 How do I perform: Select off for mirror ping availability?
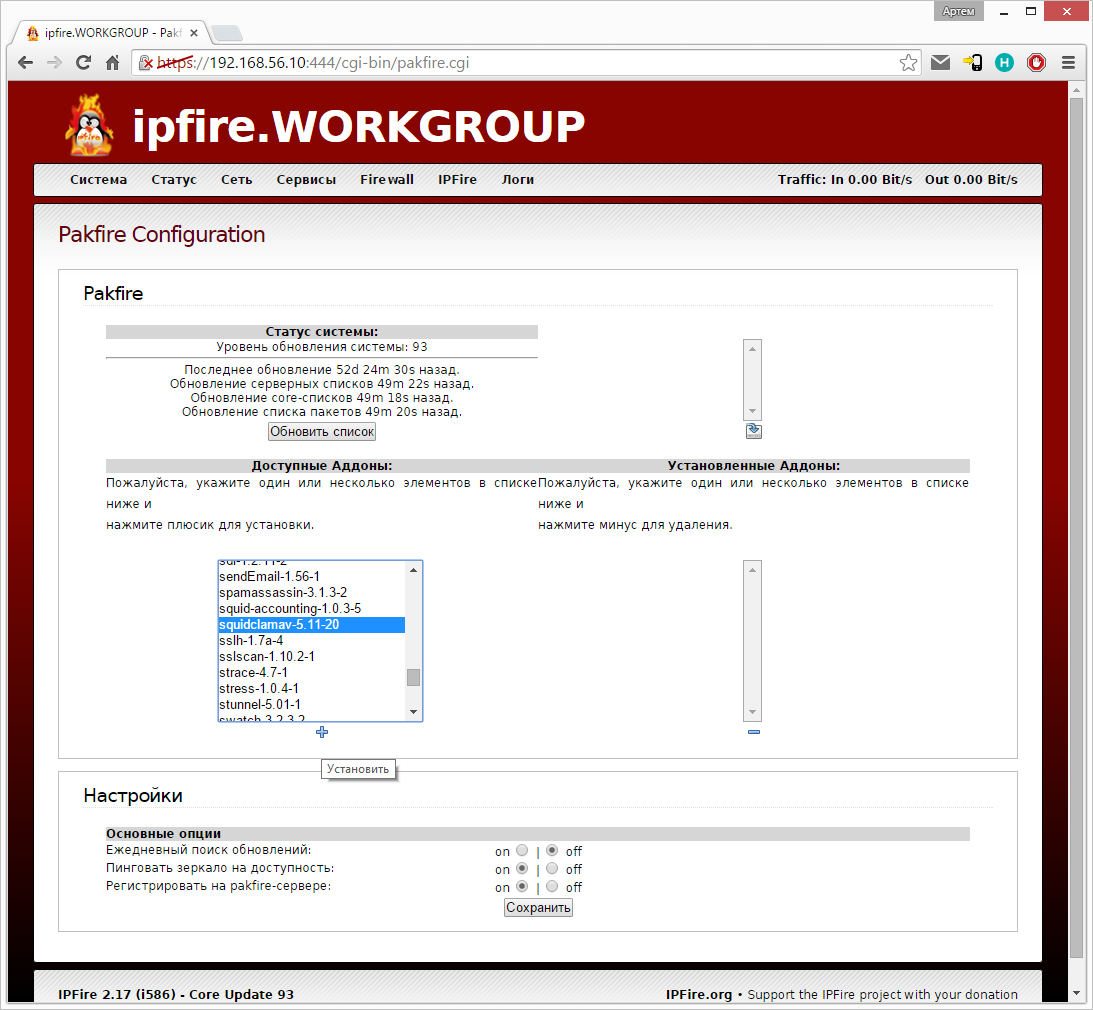click(x=552, y=869)
